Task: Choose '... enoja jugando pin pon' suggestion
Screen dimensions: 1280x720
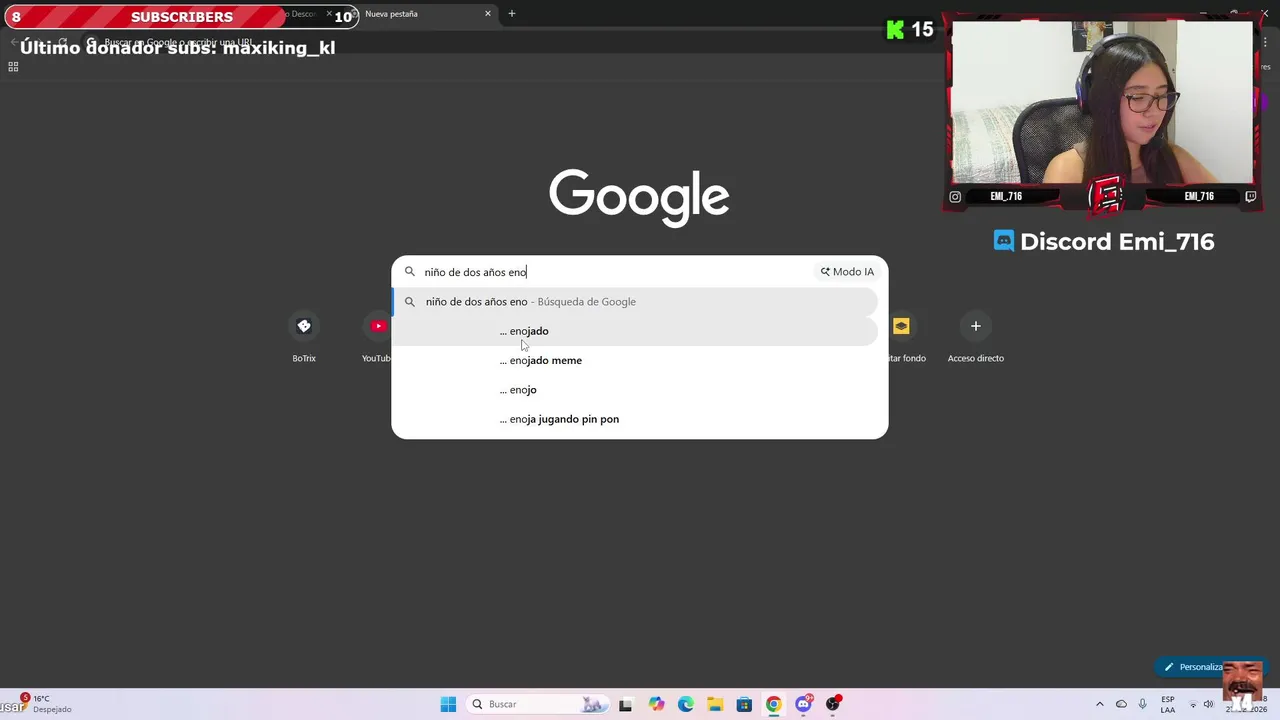Action: [x=636, y=419]
